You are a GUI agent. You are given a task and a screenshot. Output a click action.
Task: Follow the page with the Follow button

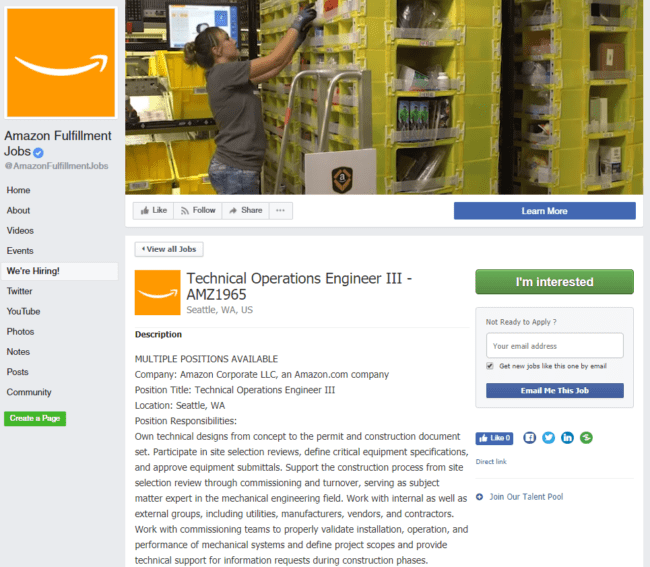click(198, 211)
